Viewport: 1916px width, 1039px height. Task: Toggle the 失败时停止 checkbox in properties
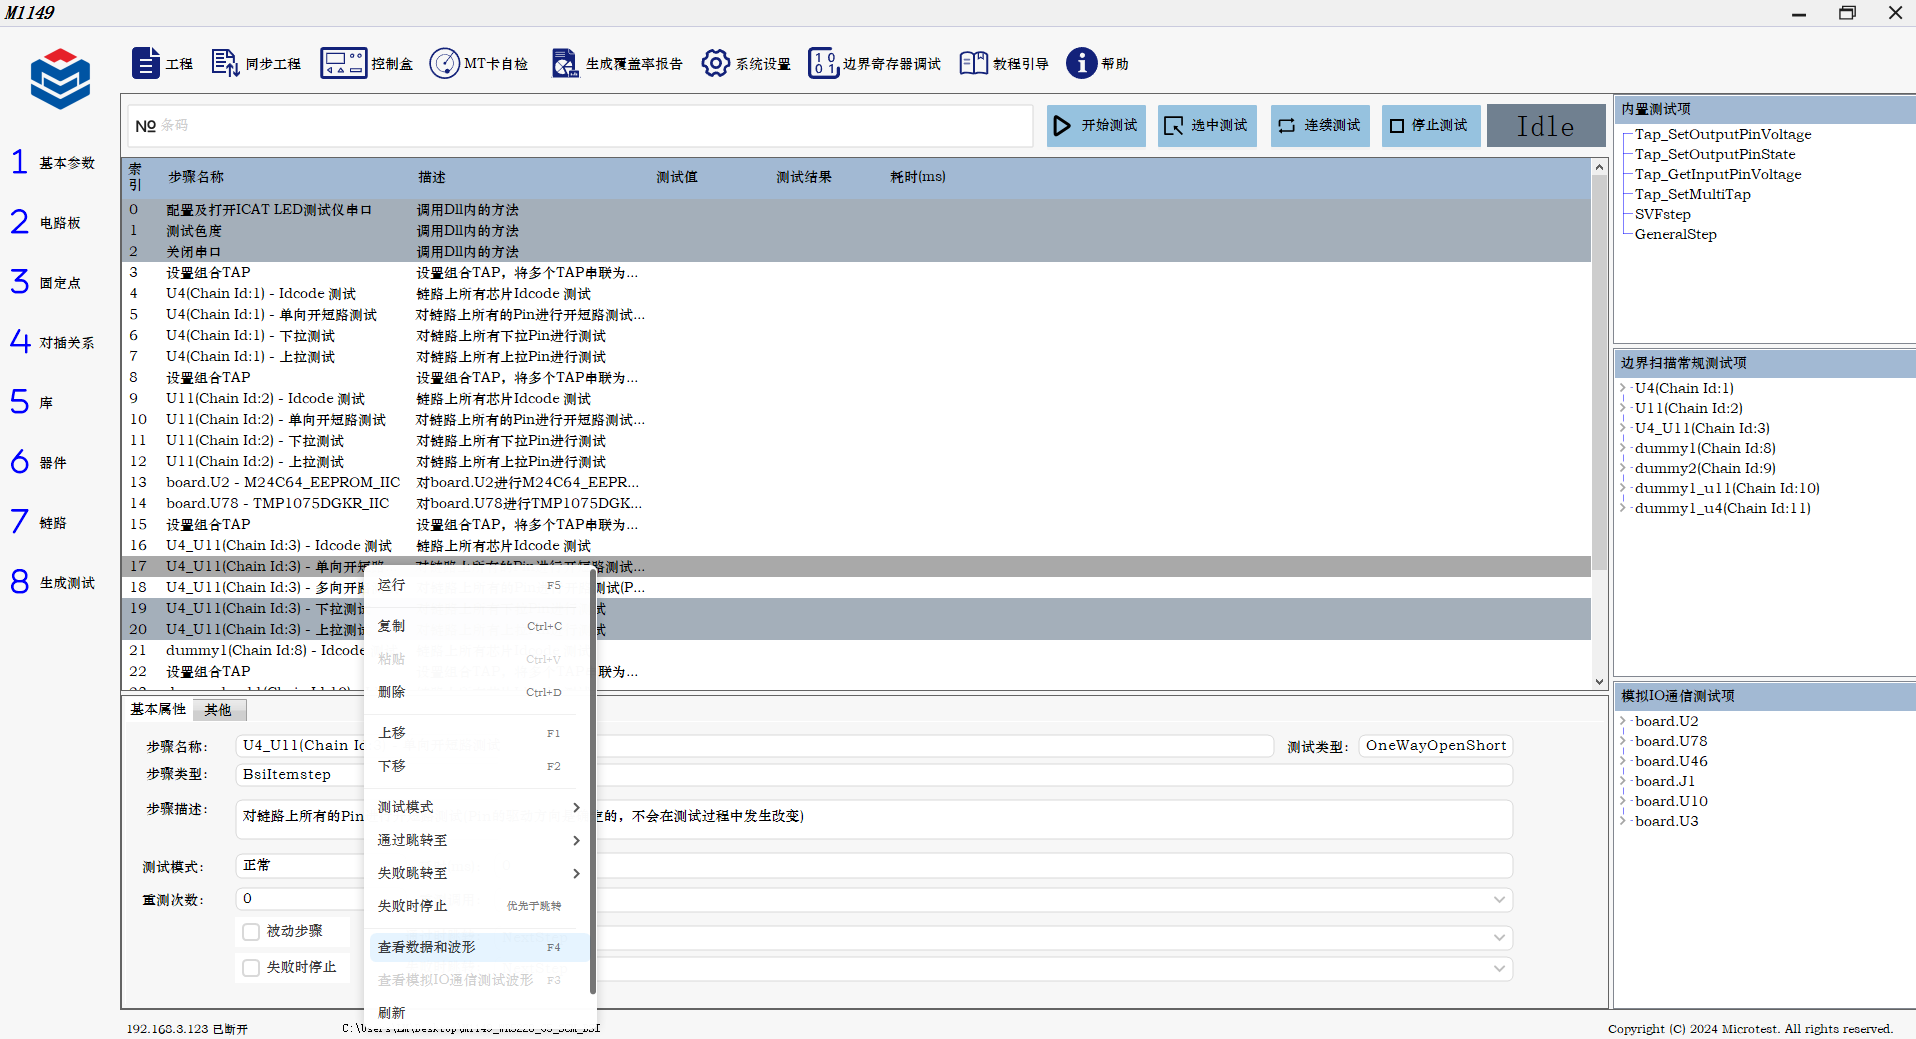point(251,968)
